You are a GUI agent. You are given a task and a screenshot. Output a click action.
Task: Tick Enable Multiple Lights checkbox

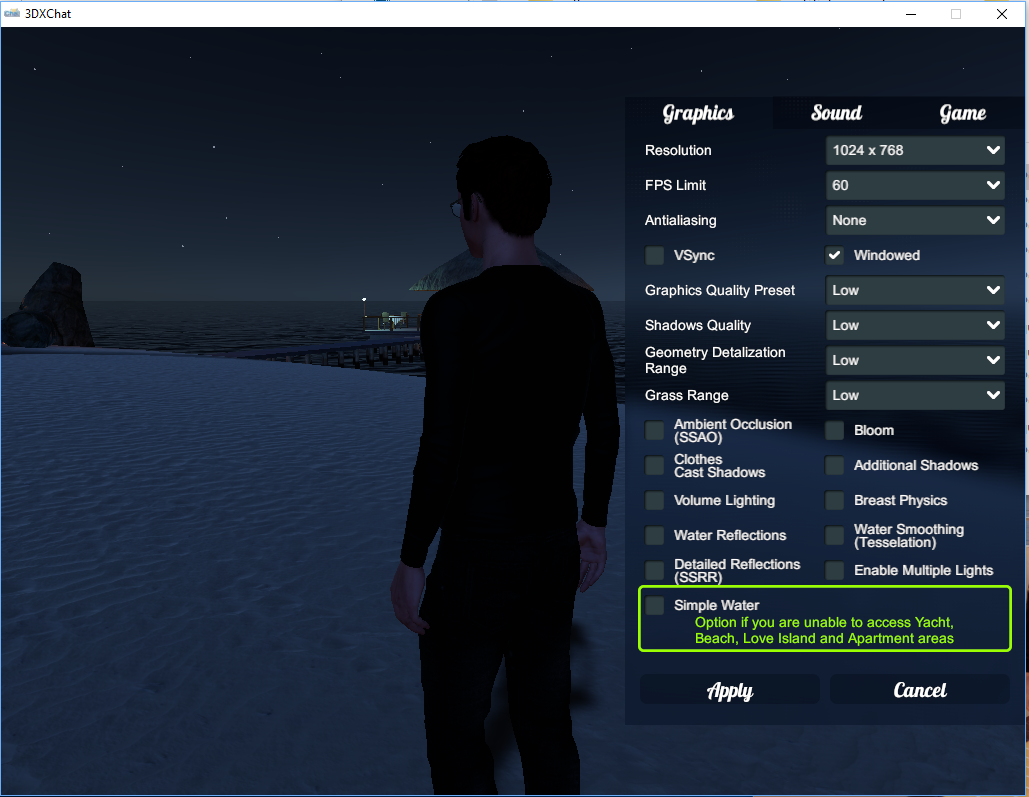[x=834, y=571]
